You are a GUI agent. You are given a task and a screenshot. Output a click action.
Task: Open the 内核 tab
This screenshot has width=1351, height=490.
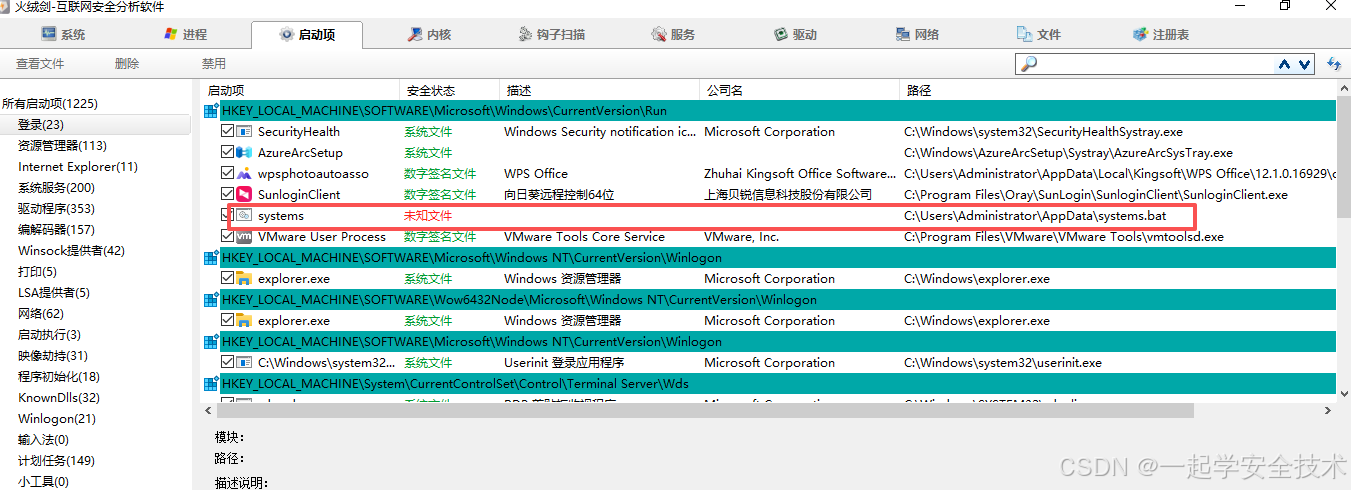430,34
